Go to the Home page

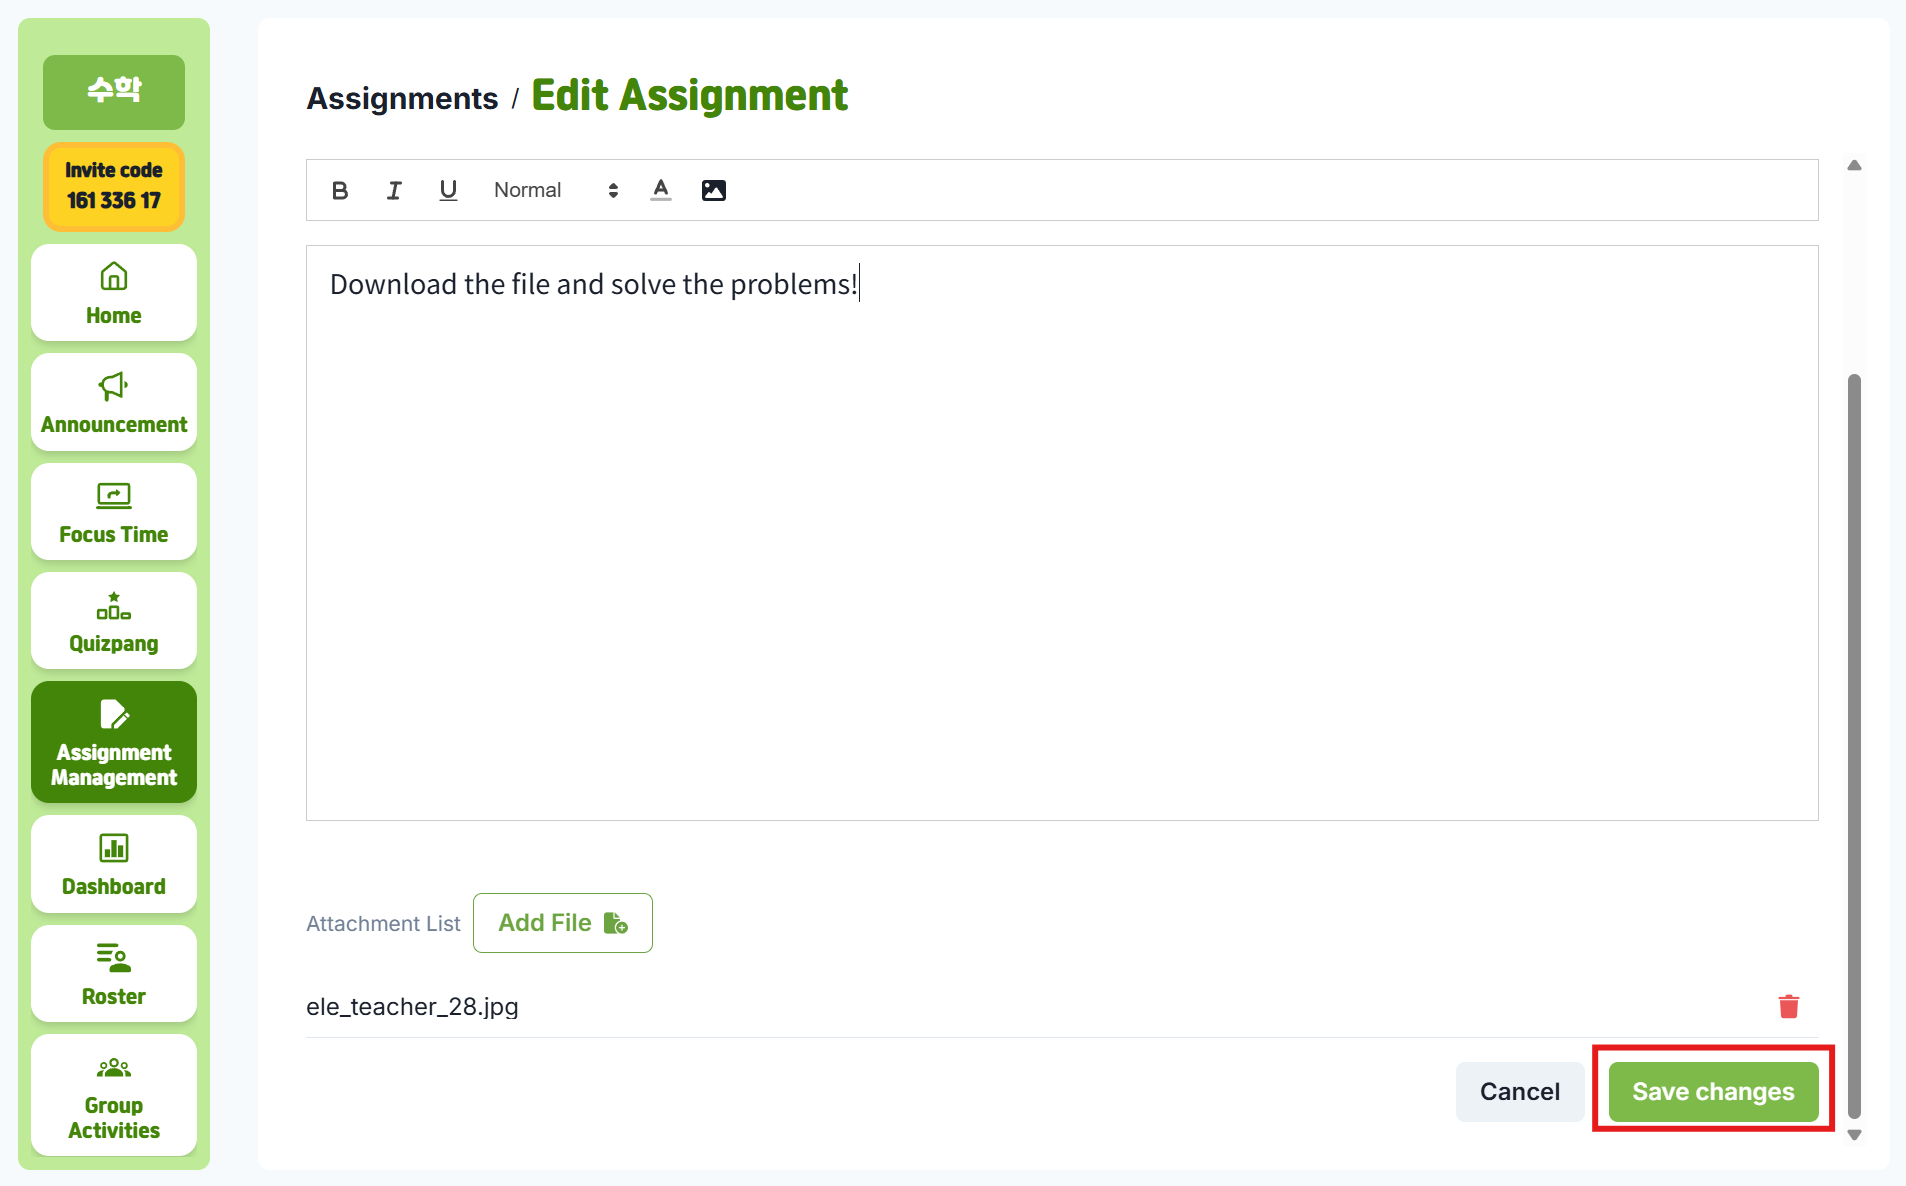(x=114, y=293)
